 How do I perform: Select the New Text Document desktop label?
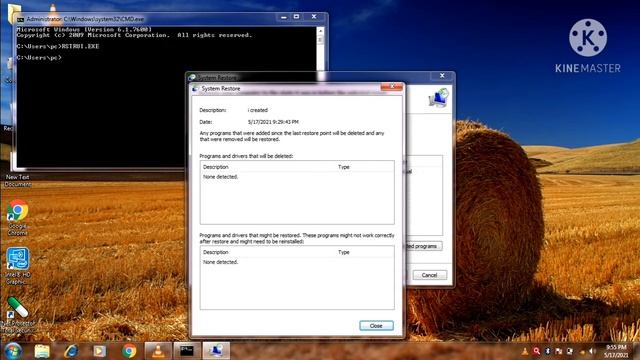tap(18, 180)
